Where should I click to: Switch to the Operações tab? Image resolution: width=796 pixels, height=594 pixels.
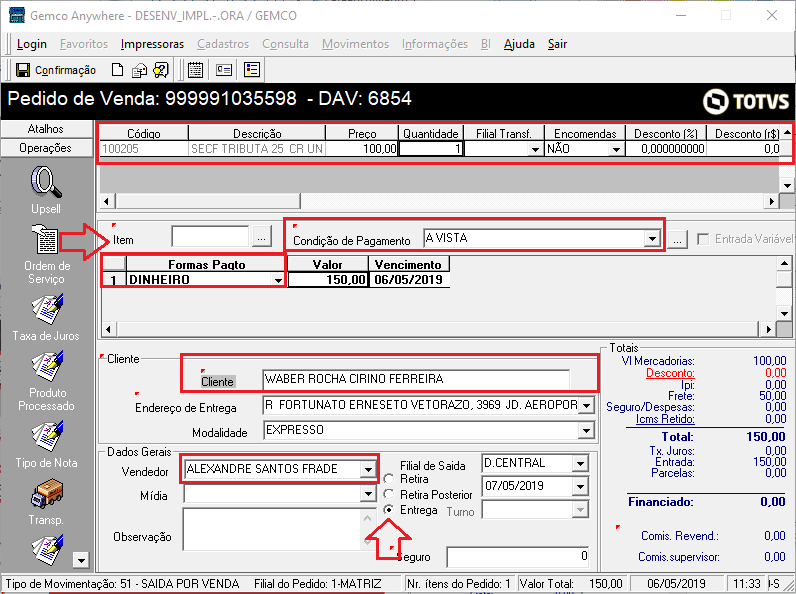click(x=46, y=148)
